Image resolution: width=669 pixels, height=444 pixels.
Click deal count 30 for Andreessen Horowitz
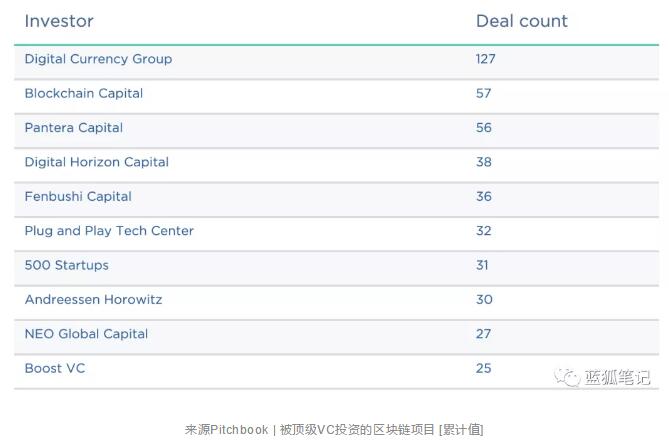[484, 300]
